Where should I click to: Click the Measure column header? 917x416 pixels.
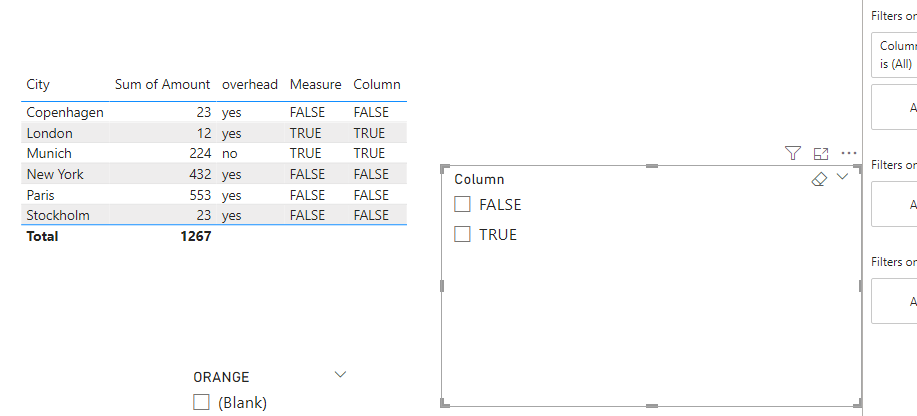click(315, 84)
